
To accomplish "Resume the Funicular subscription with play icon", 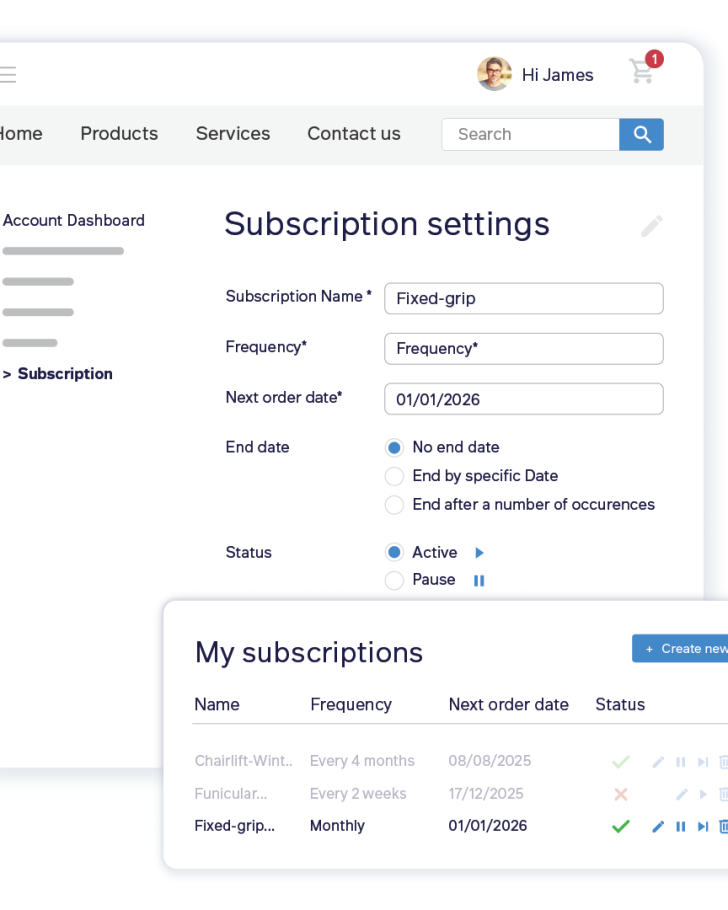I will point(703,794).
